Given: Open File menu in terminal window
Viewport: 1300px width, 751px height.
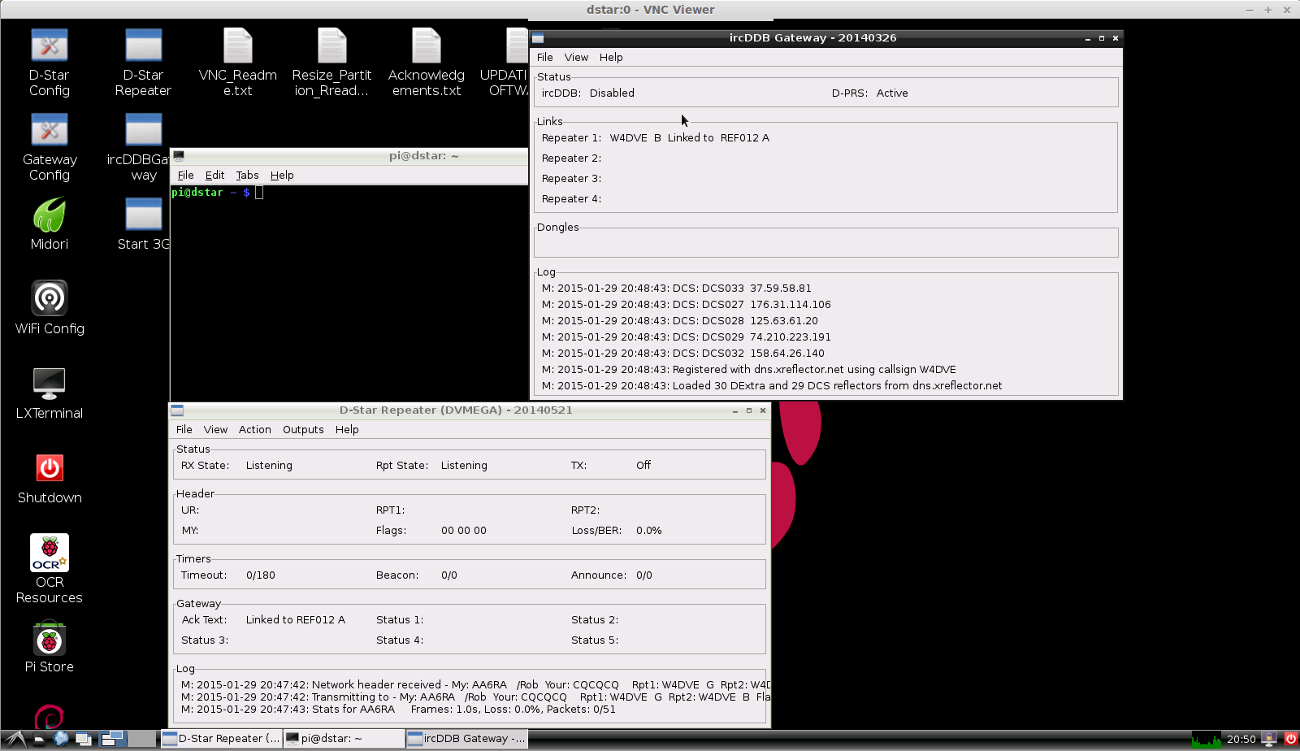Looking at the screenshot, I should 186,175.
